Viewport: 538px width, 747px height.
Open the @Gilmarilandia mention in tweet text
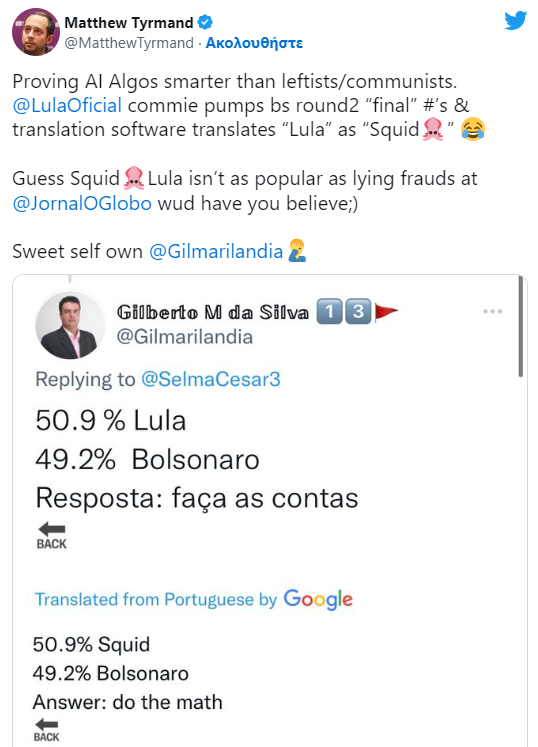pyautogui.click(x=216, y=252)
